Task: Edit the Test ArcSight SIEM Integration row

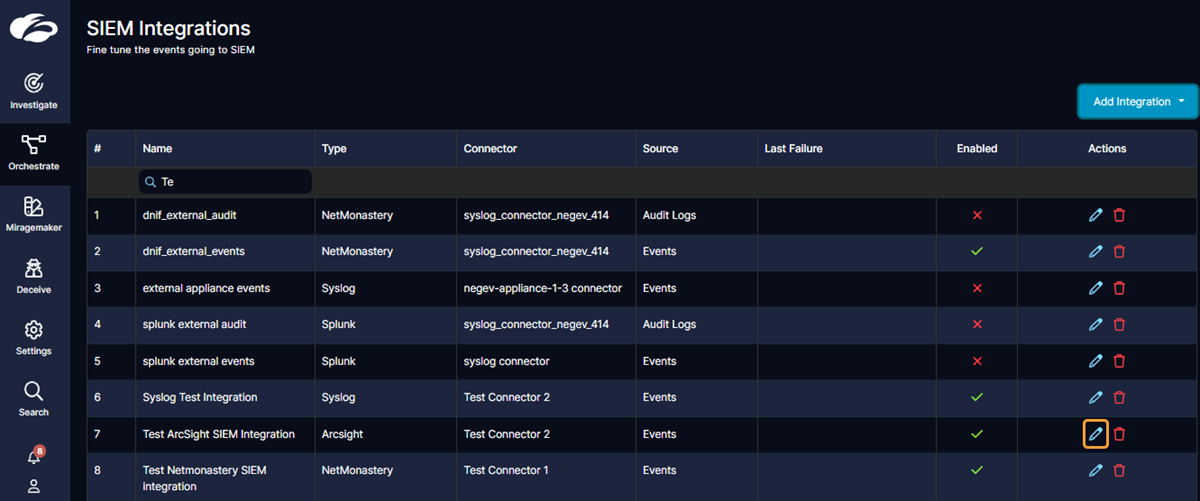Action: coord(1095,434)
